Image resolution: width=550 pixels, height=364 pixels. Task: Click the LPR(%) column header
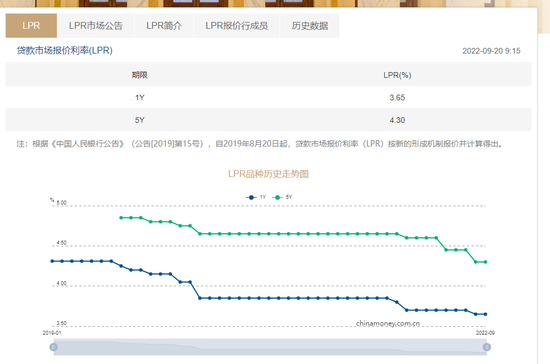click(x=397, y=75)
